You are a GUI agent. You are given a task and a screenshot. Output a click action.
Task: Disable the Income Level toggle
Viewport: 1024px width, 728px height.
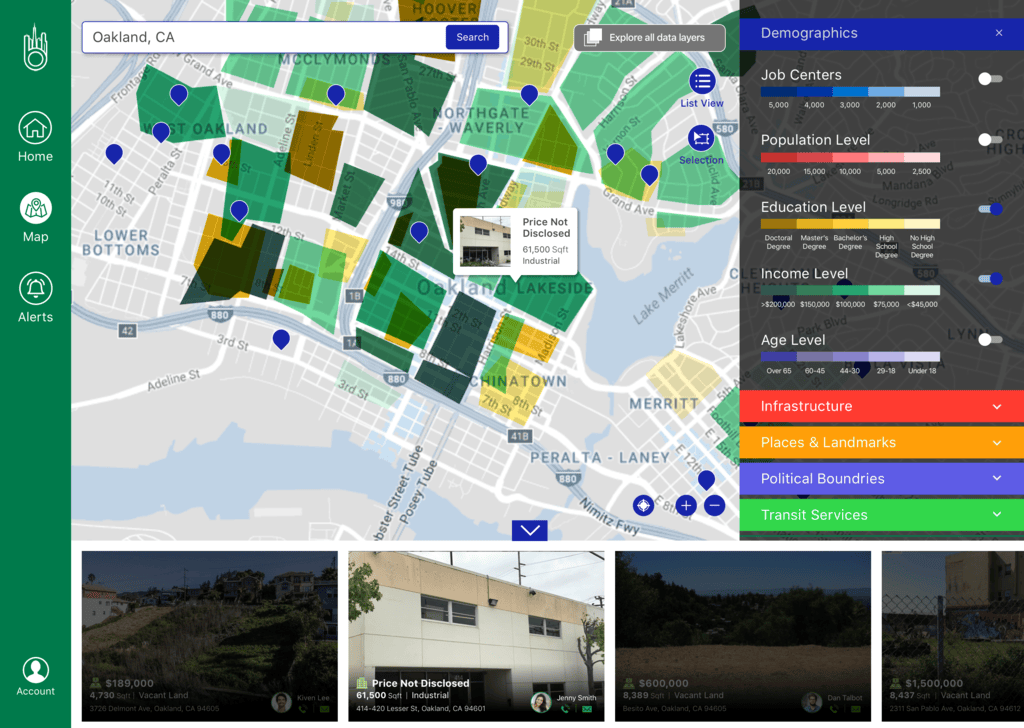coord(990,279)
